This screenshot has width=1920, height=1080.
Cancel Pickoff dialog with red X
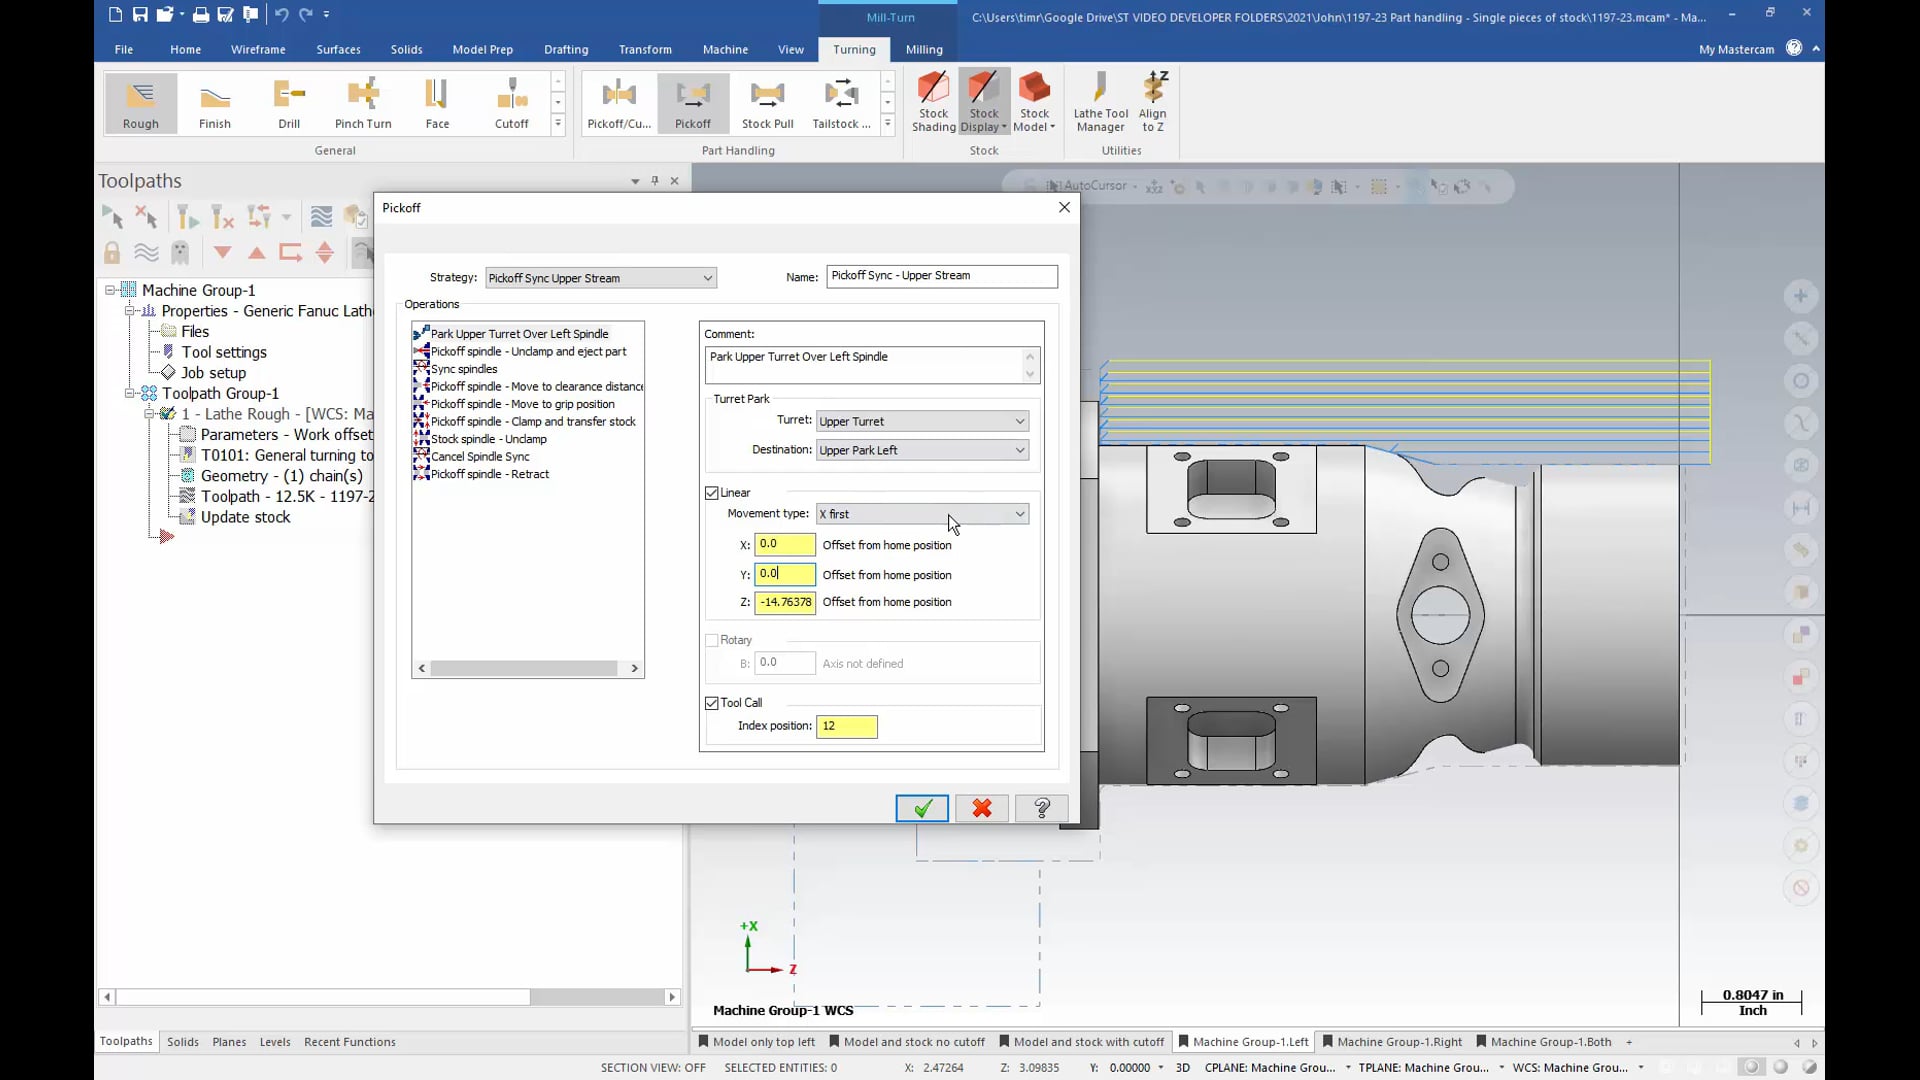pos(982,808)
